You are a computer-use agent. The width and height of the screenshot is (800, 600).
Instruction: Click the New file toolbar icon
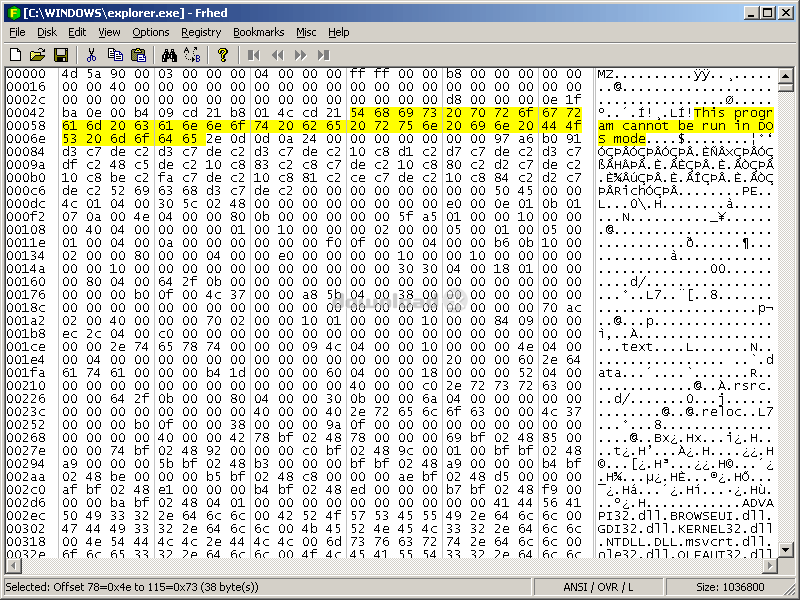point(15,55)
